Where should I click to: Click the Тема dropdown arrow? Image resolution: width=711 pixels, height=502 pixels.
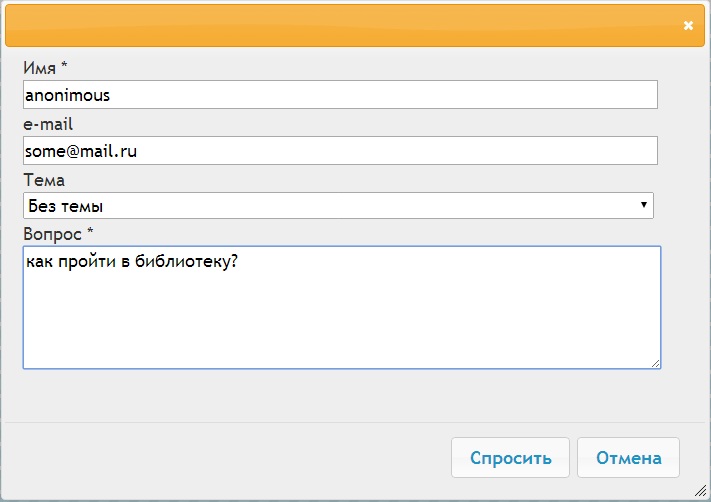[643, 205]
